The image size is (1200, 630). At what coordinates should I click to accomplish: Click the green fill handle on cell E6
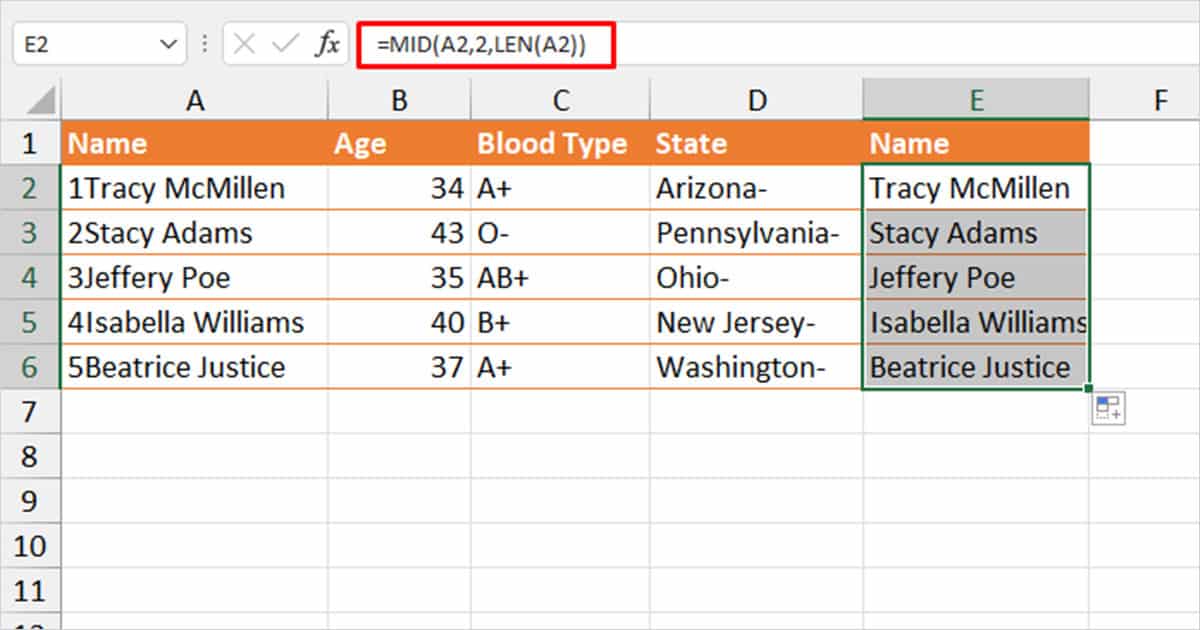pyautogui.click(x=1089, y=389)
